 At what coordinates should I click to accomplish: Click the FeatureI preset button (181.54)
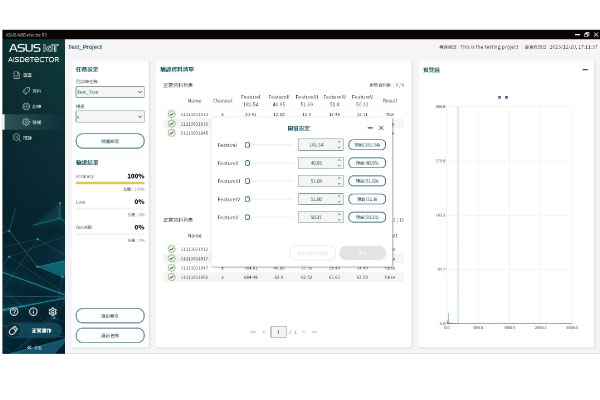[366, 145]
